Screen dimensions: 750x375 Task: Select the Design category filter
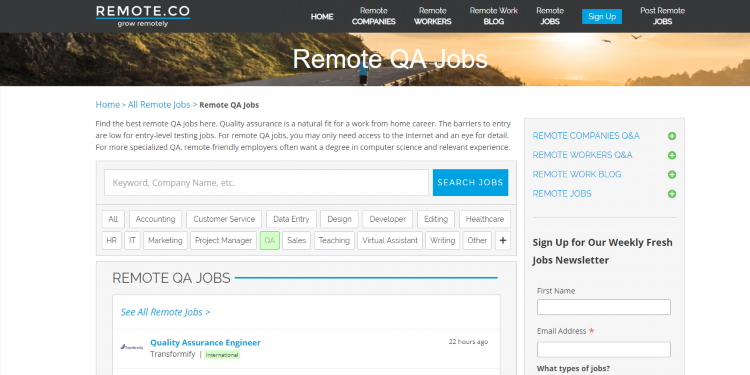(339, 219)
